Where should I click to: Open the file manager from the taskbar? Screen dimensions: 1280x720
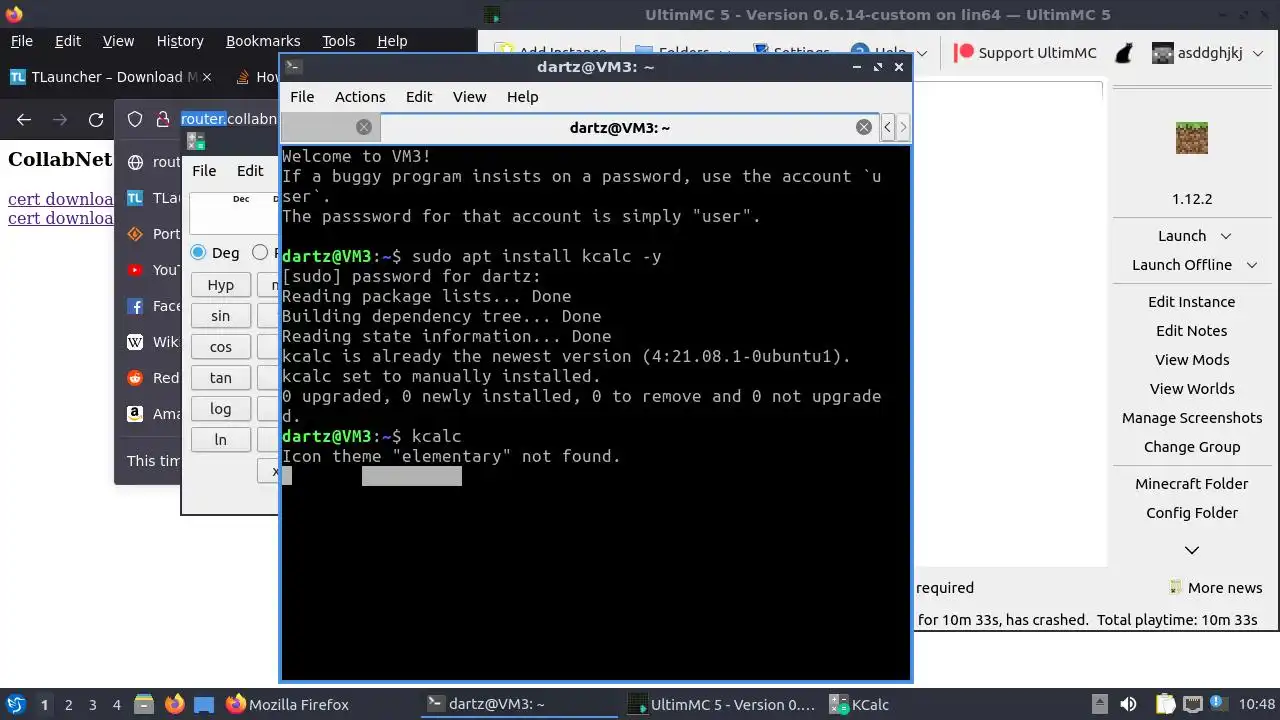point(143,704)
